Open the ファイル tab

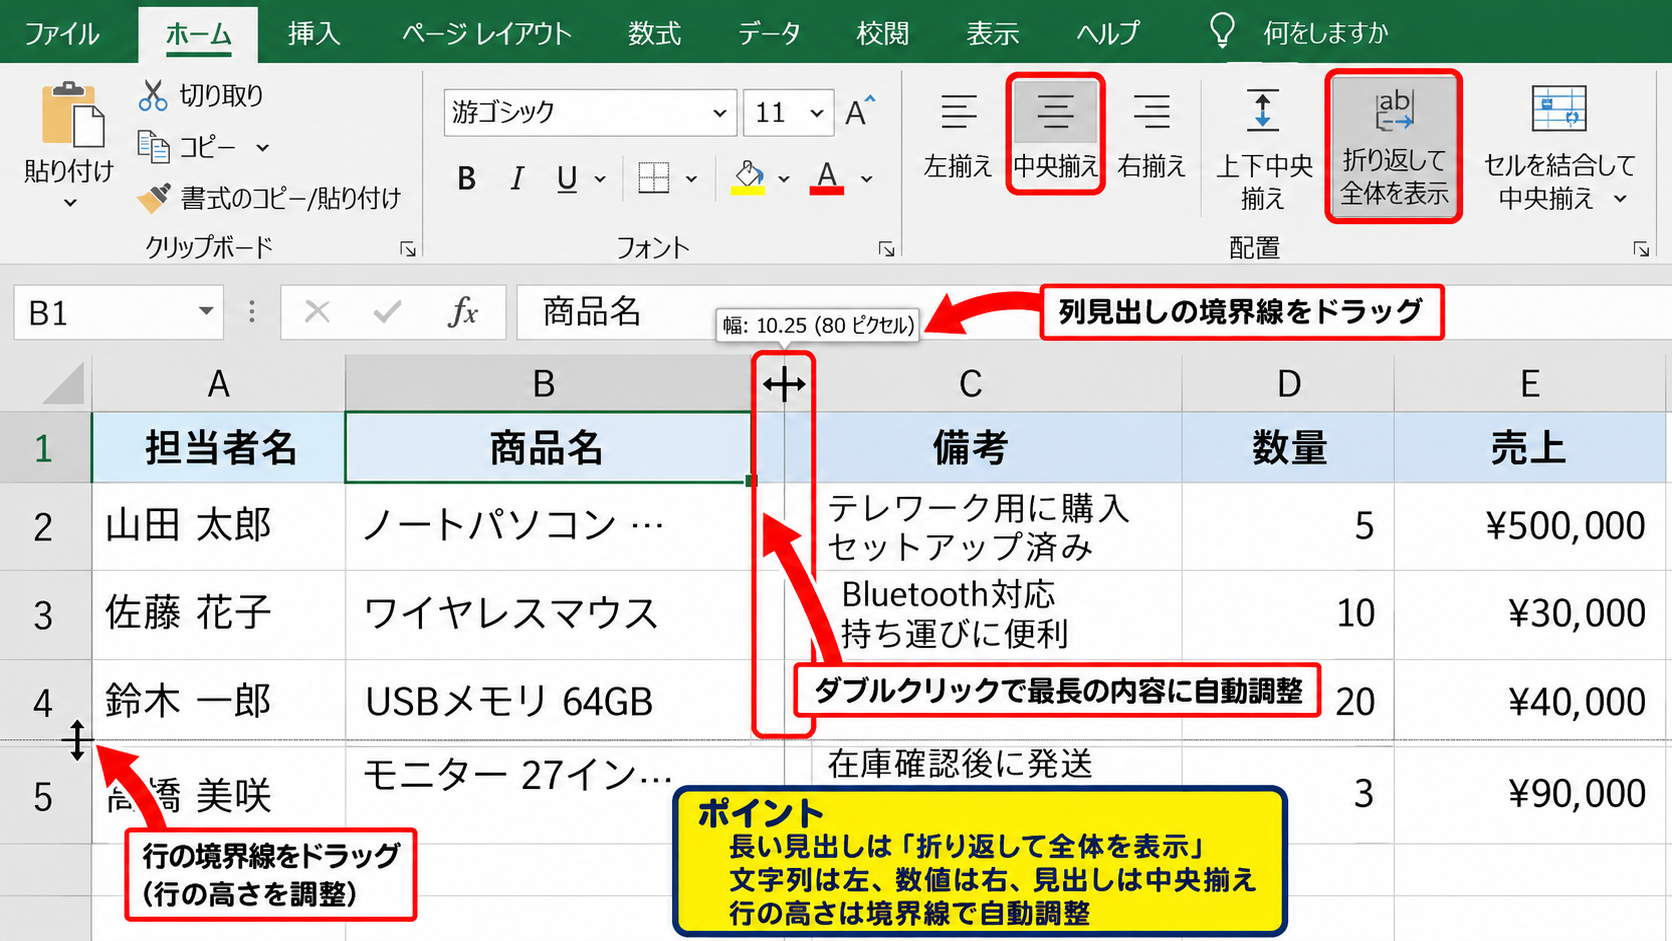click(61, 34)
